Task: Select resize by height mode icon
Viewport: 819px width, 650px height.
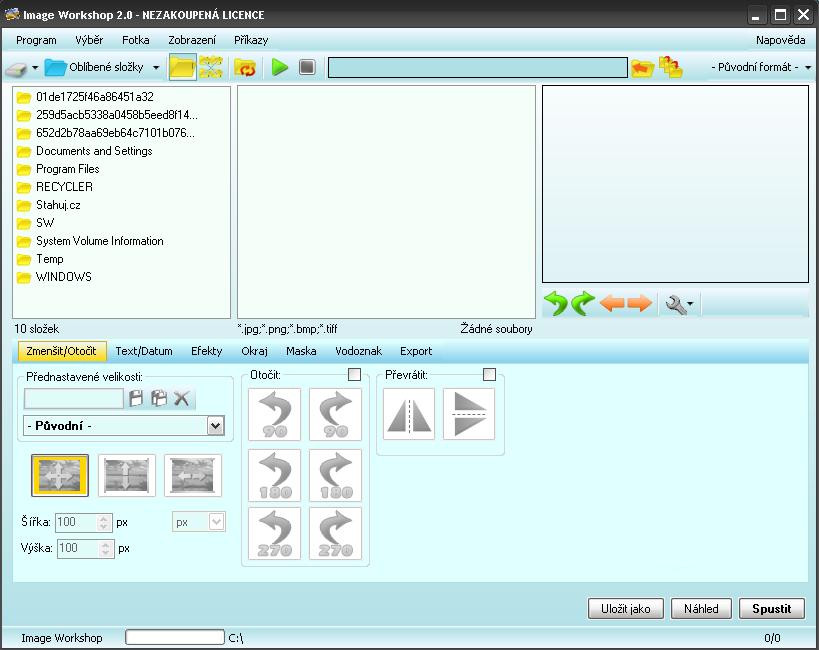Action: [126, 475]
